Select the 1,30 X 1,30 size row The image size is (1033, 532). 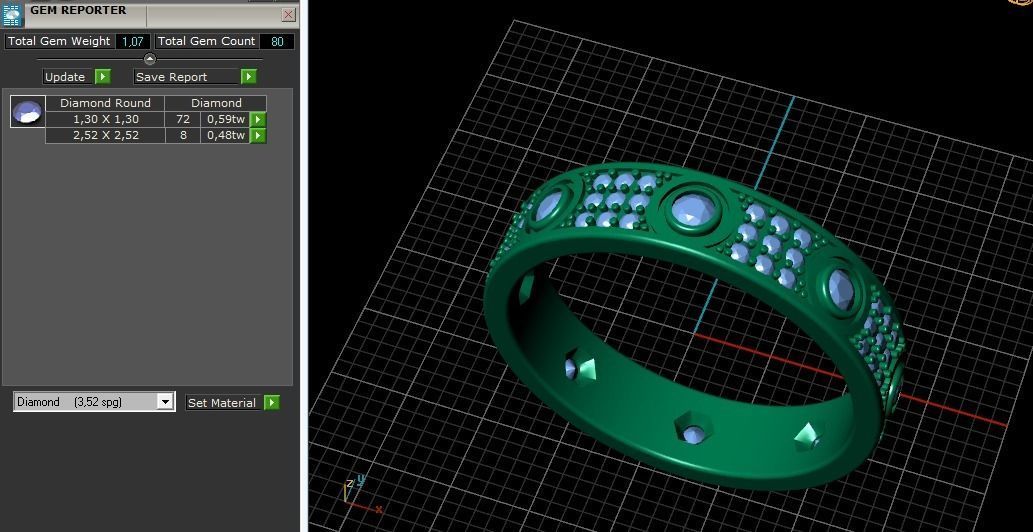(x=105, y=119)
